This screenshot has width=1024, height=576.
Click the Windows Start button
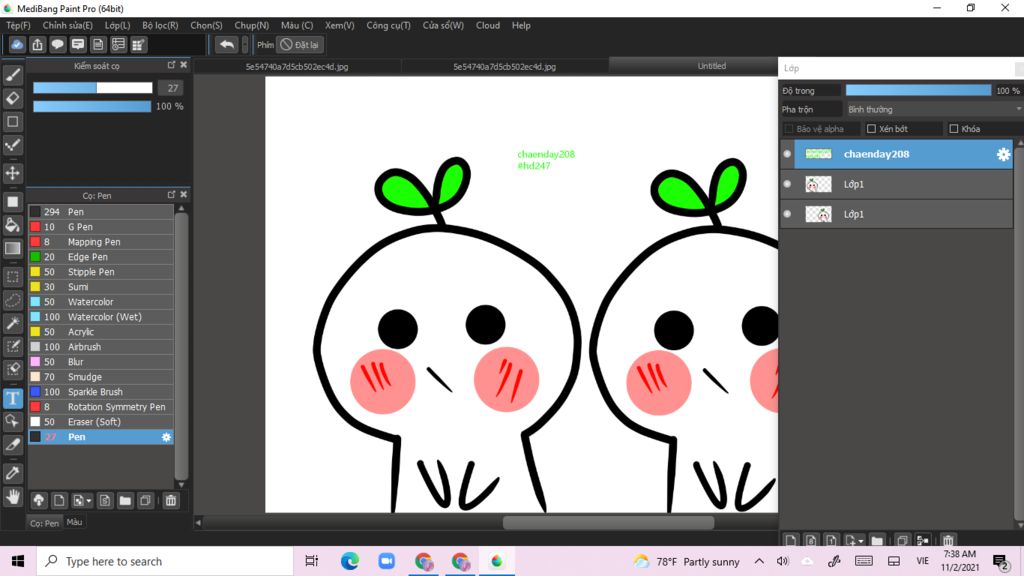18,561
